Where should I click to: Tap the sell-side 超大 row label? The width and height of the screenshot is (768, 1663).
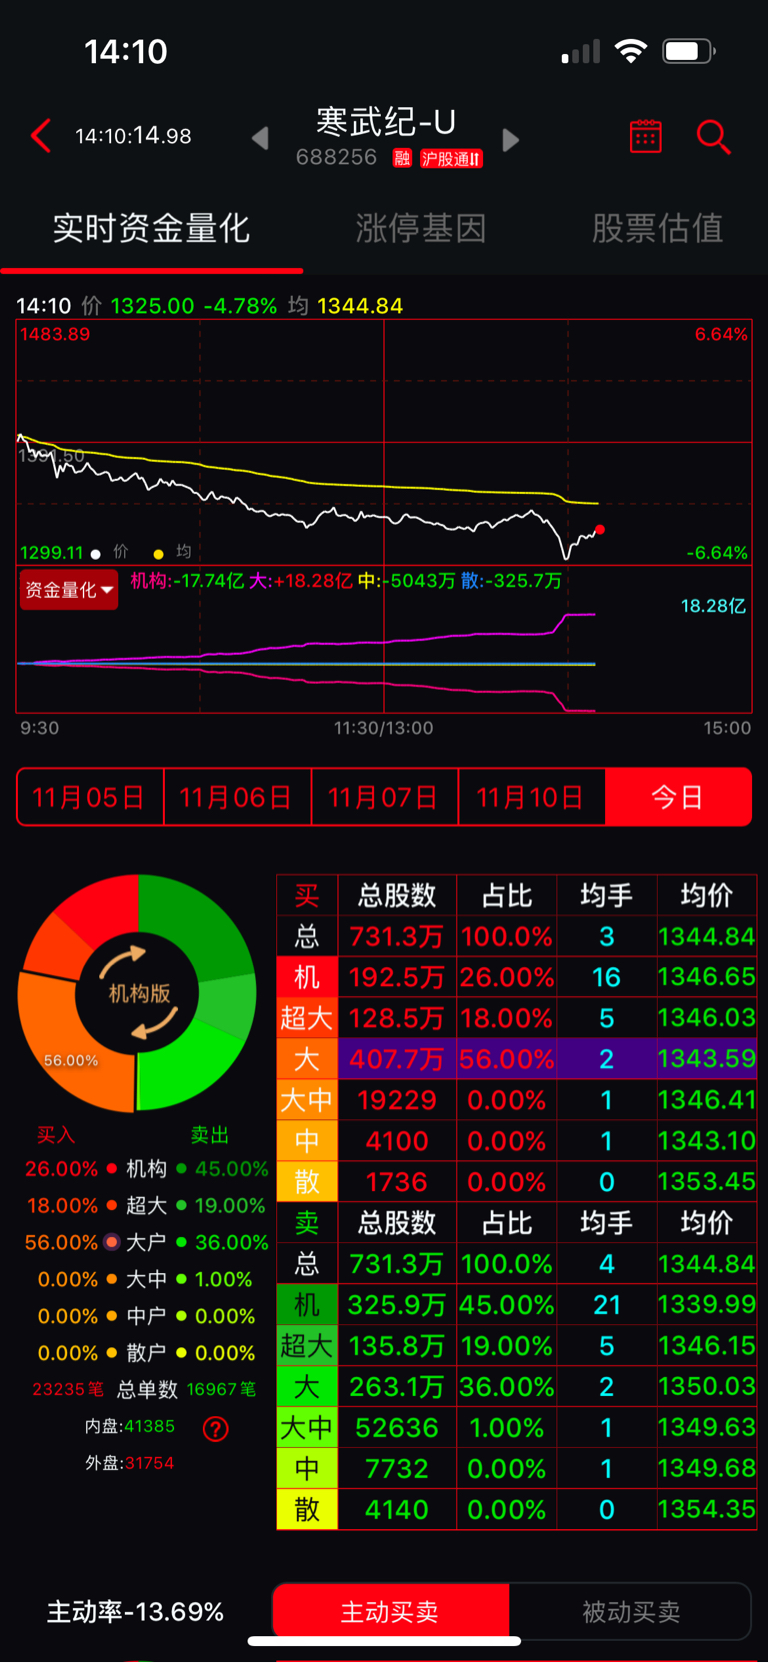[x=307, y=1346]
